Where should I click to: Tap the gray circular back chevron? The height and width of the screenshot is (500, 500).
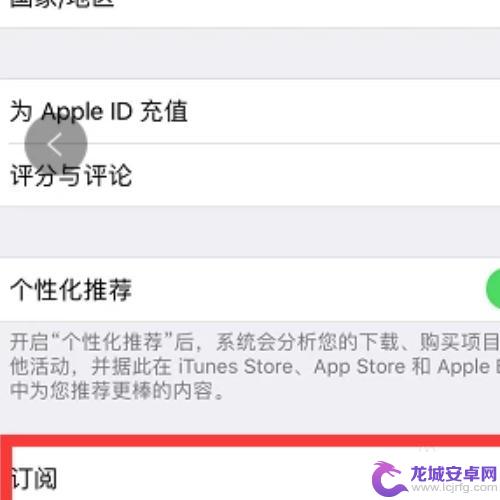[56, 144]
